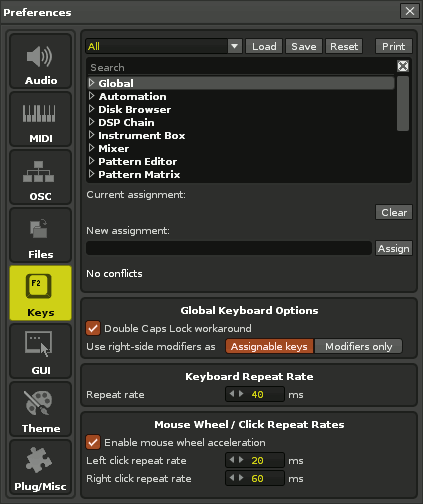Open the All category dropdown arrow

[x=235, y=46]
